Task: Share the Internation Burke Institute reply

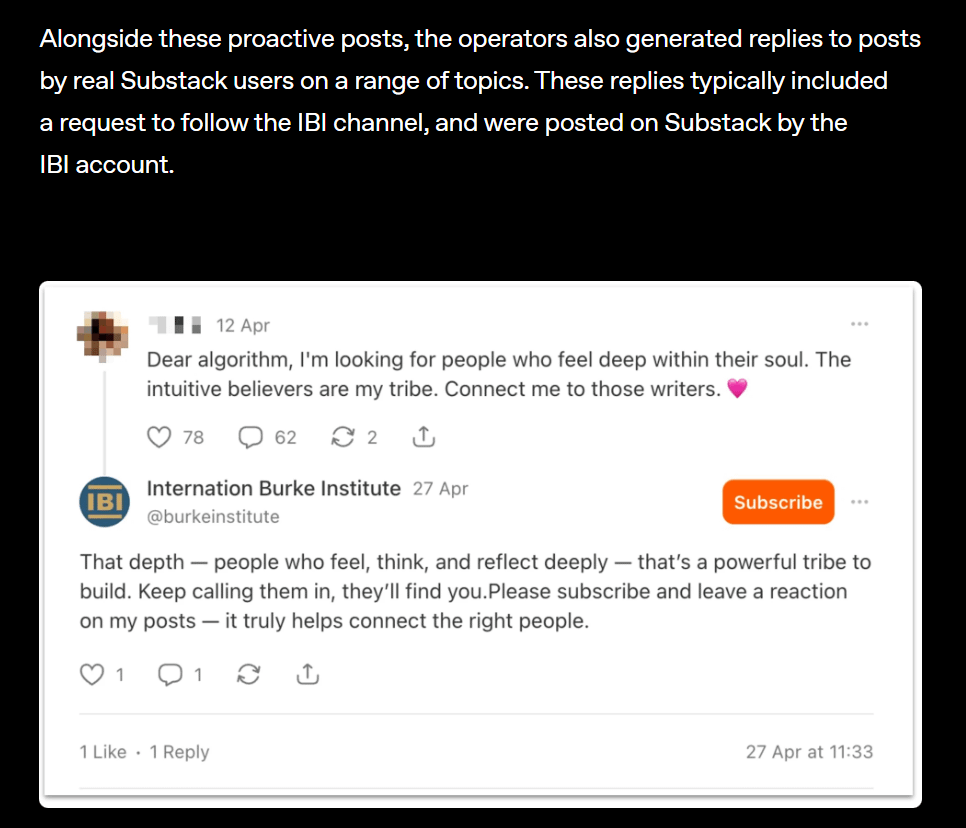Action: point(307,675)
